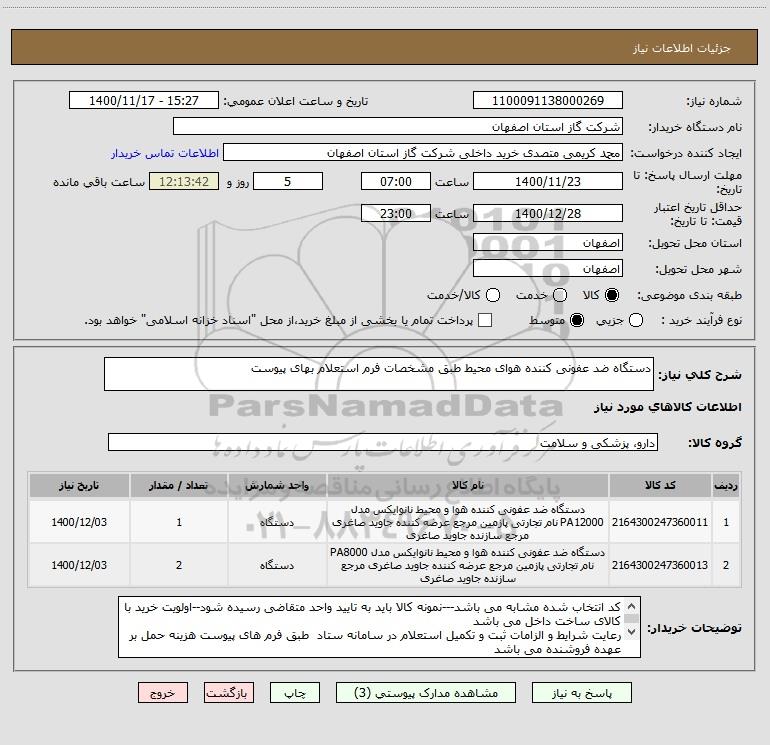Click the price validity date 1400/12/28 field
This screenshot has height=745, width=770.
548,213
